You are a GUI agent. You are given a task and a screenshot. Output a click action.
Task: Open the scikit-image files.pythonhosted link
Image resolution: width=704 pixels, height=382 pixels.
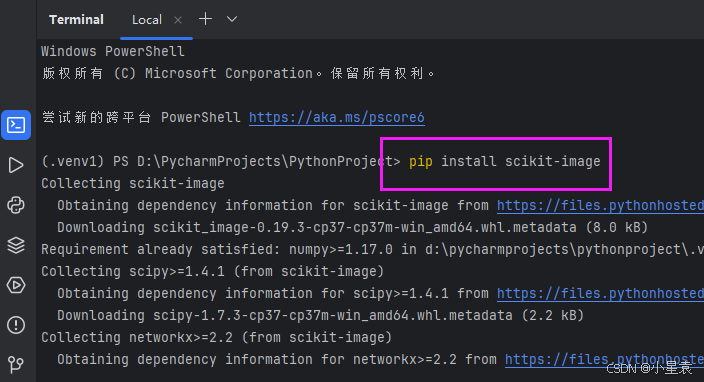[x=600, y=205]
